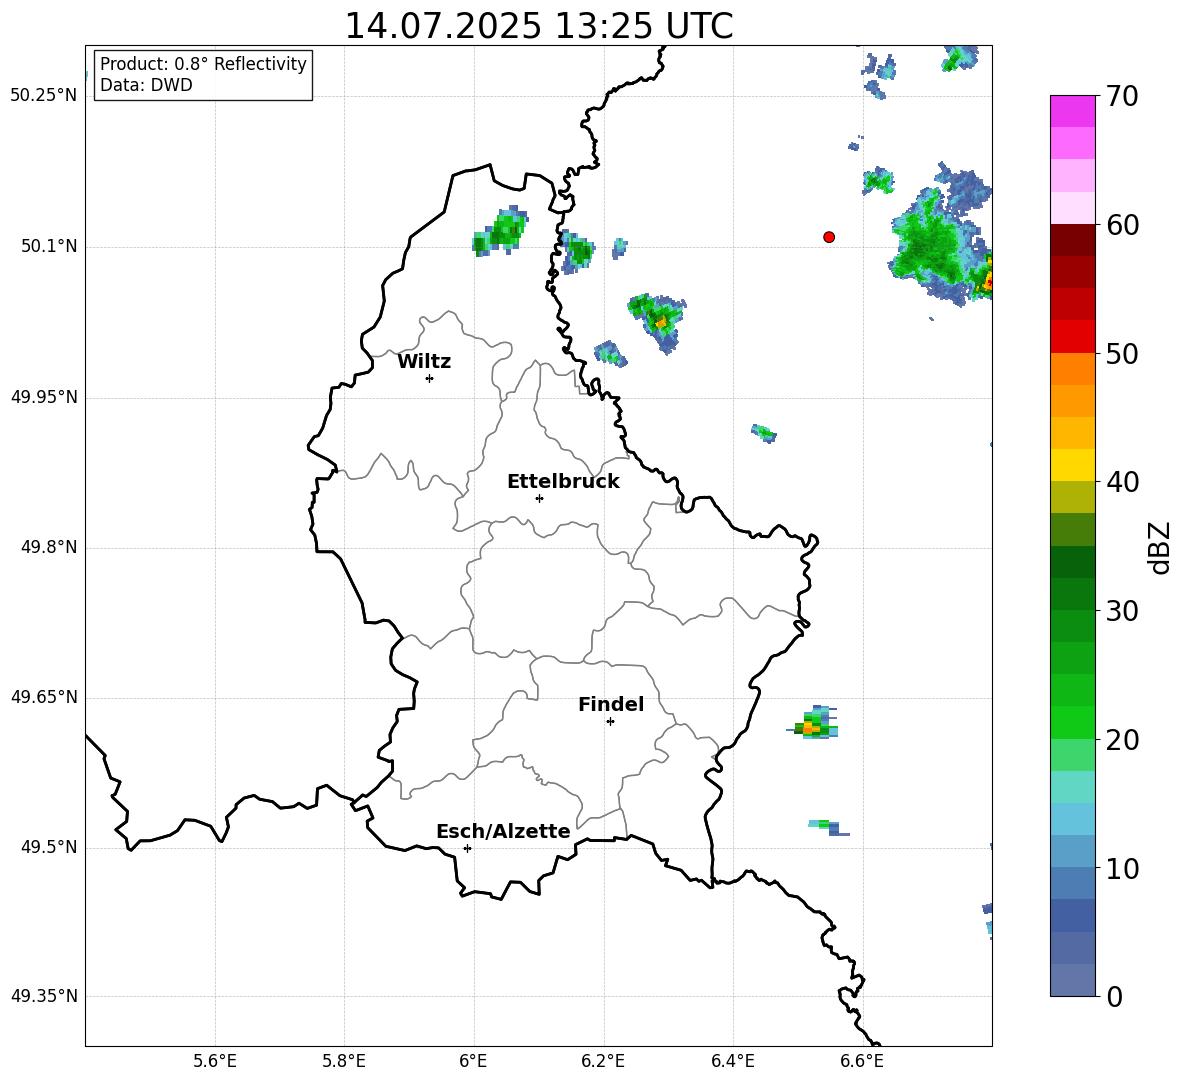Click the colorbar 50 tick label
Screen dimensions: 1184x1081
[1122, 353]
